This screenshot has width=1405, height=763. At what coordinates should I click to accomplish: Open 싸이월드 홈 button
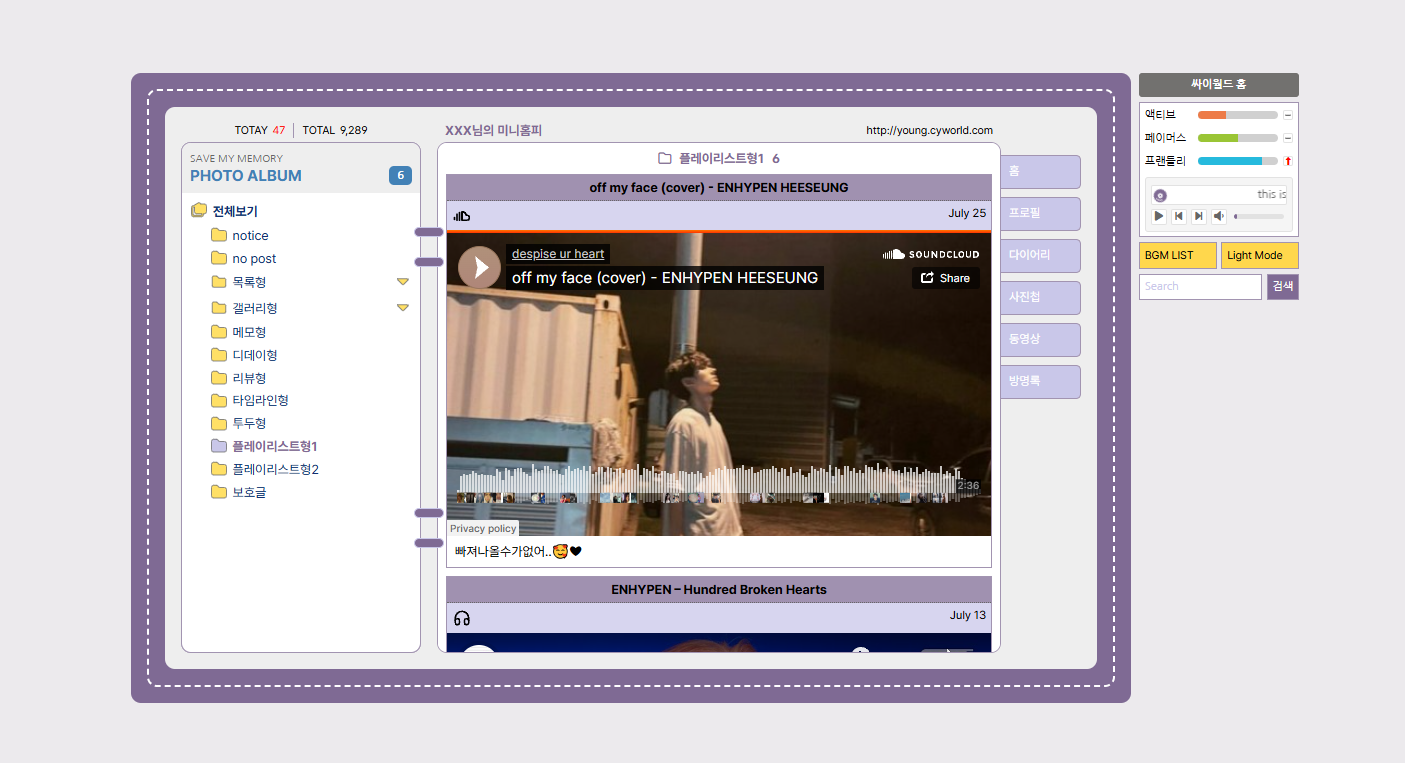(x=1219, y=85)
